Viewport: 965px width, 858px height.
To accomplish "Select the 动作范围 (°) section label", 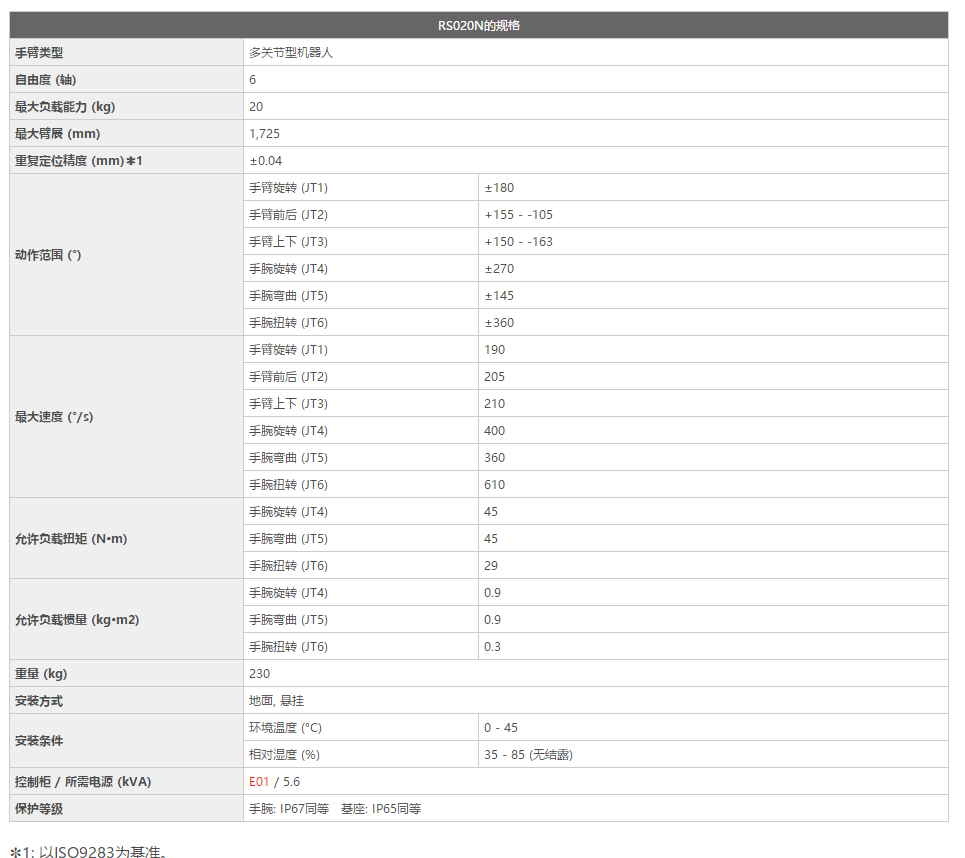I will (x=48, y=255).
